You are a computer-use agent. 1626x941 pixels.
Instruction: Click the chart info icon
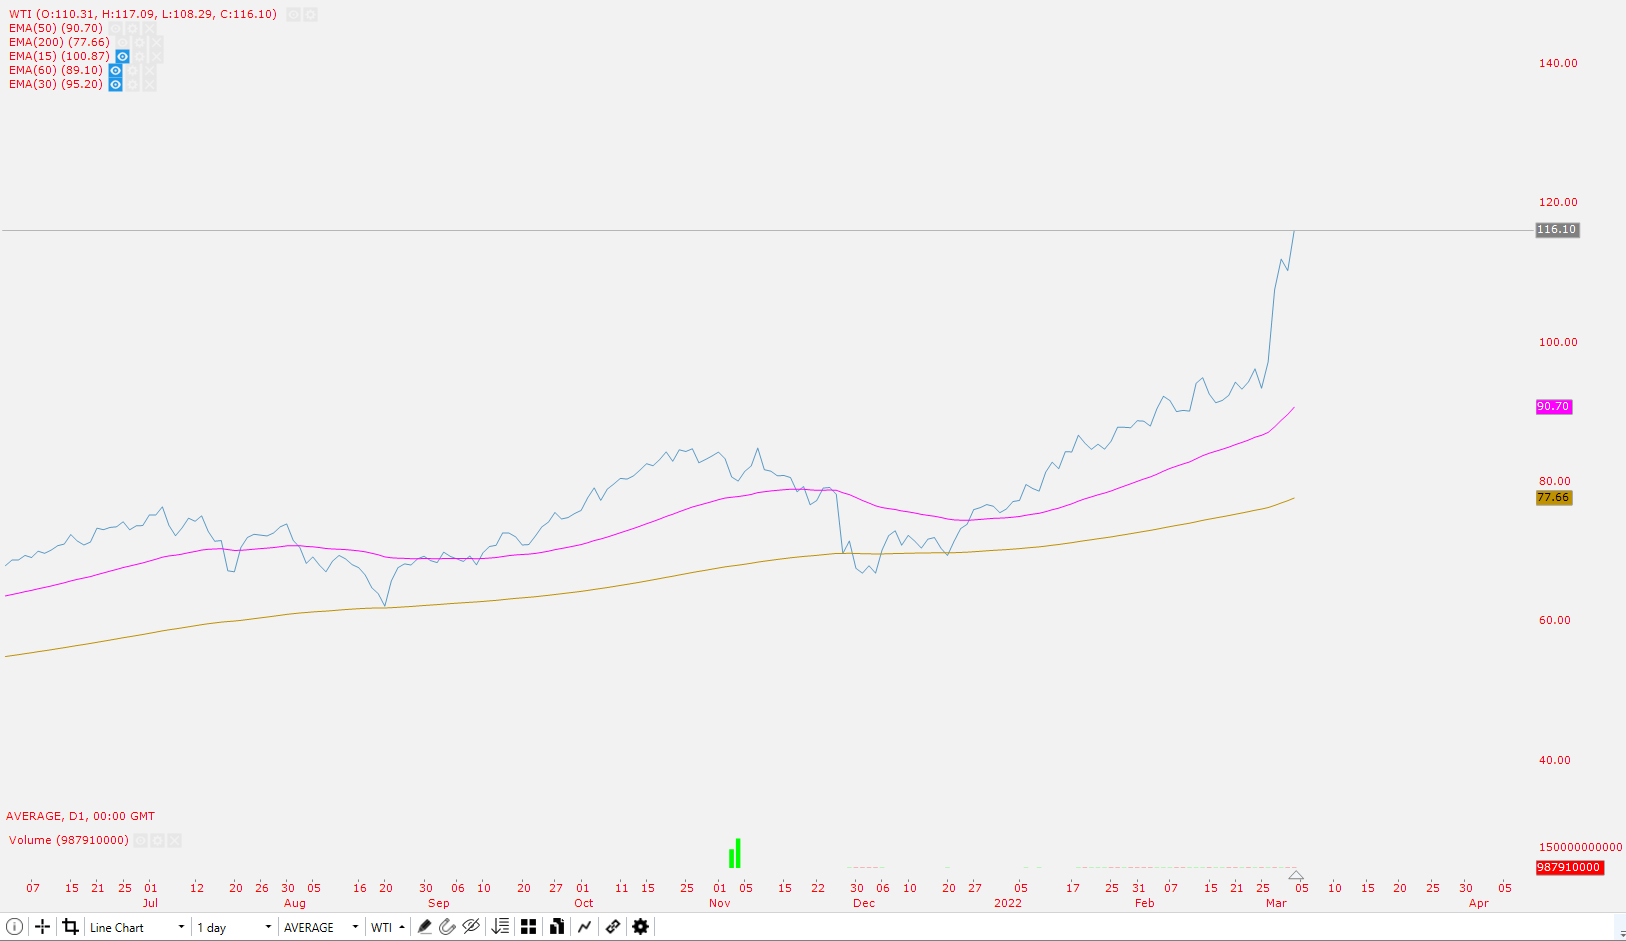(13, 927)
